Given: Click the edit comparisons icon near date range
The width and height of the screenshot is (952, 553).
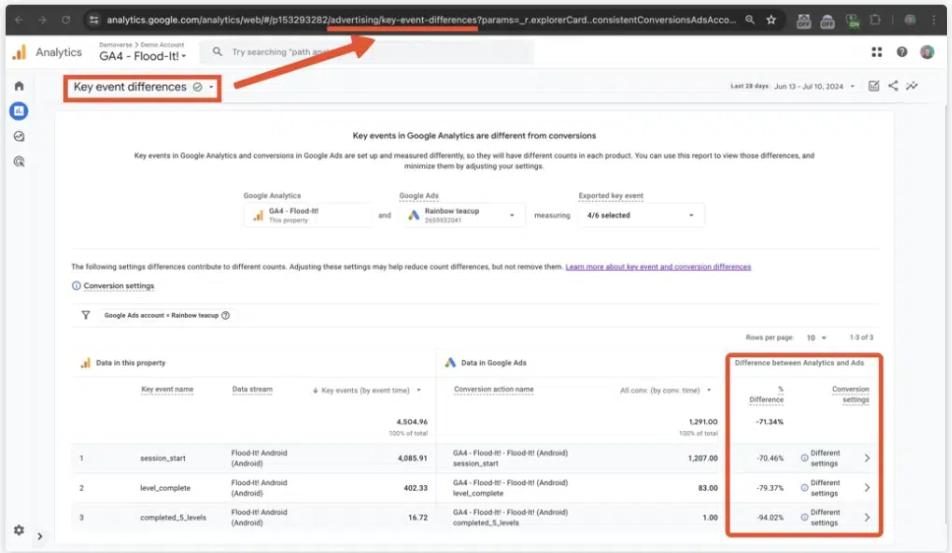Looking at the screenshot, I should point(874,86).
